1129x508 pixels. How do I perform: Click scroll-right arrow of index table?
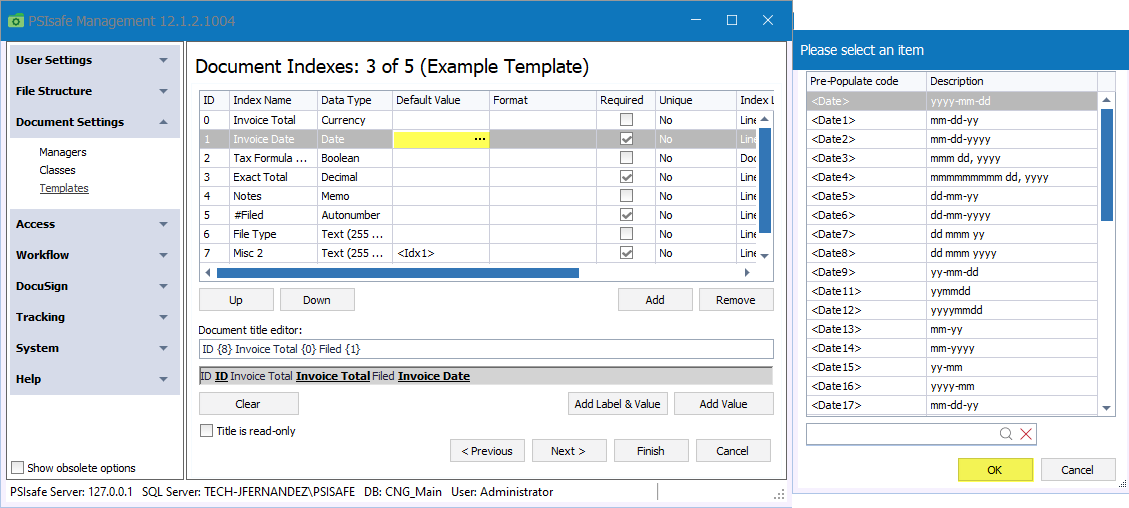[x=747, y=273]
